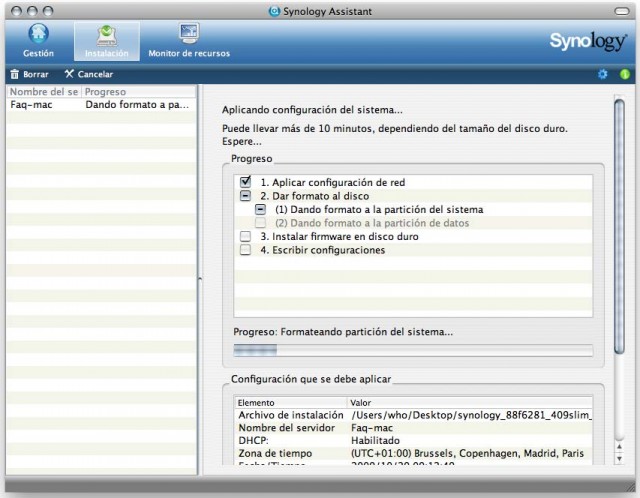This screenshot has width=640, height=498.
Task: Click the Cancelar button text
Action: pyautogui.click(x=95, y=74)
